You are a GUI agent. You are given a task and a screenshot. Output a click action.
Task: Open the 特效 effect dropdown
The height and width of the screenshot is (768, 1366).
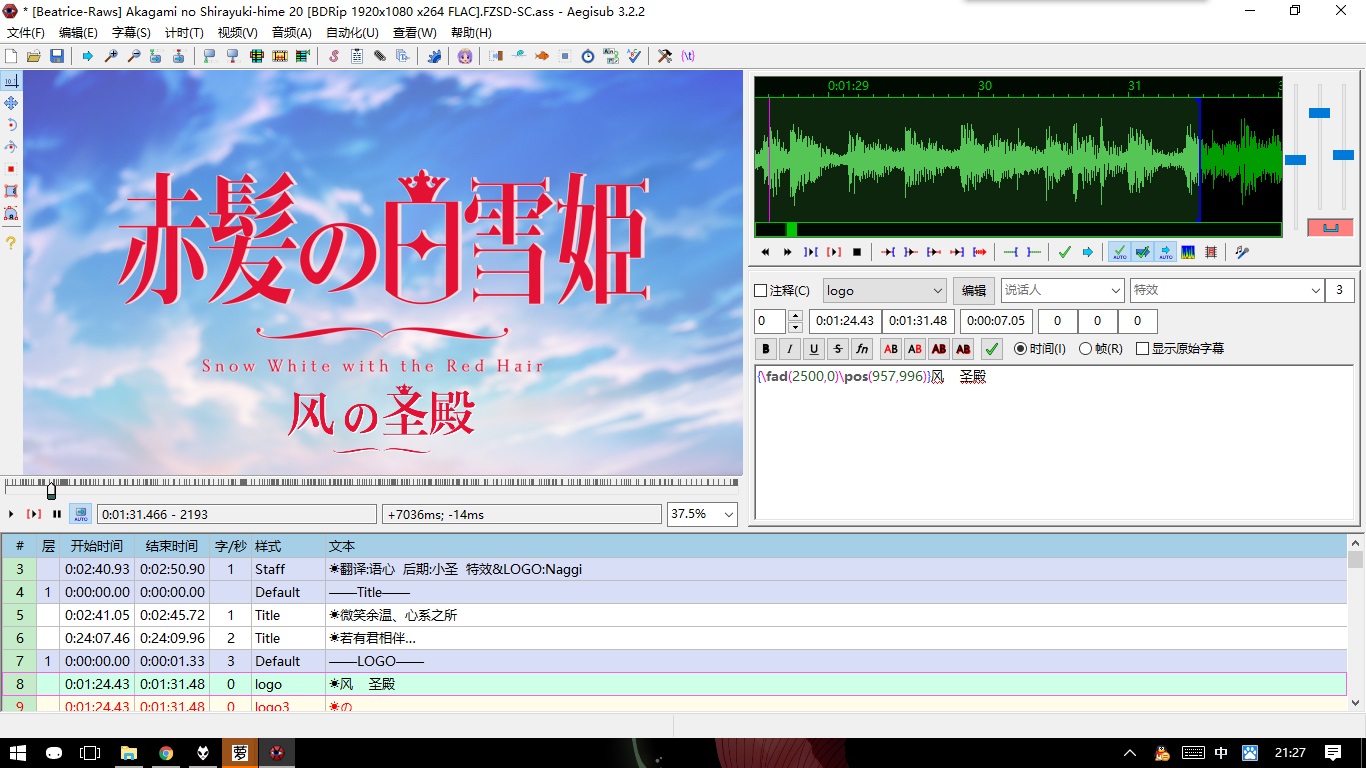pyautogui.click(x=1227, y=290)
